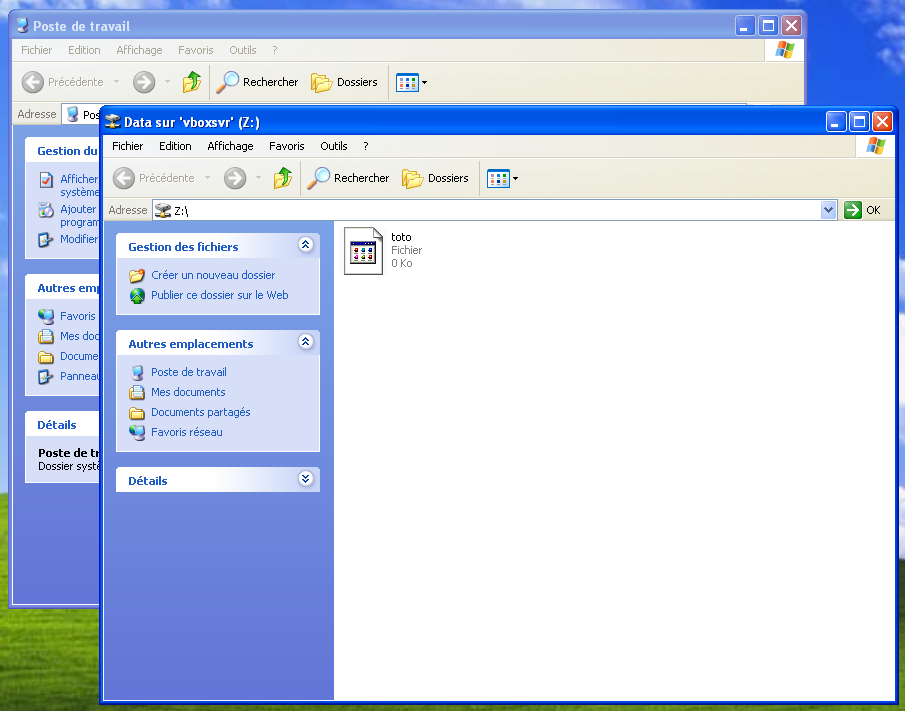Collapse the Autres emplacements panel

[x=305, y=342]
